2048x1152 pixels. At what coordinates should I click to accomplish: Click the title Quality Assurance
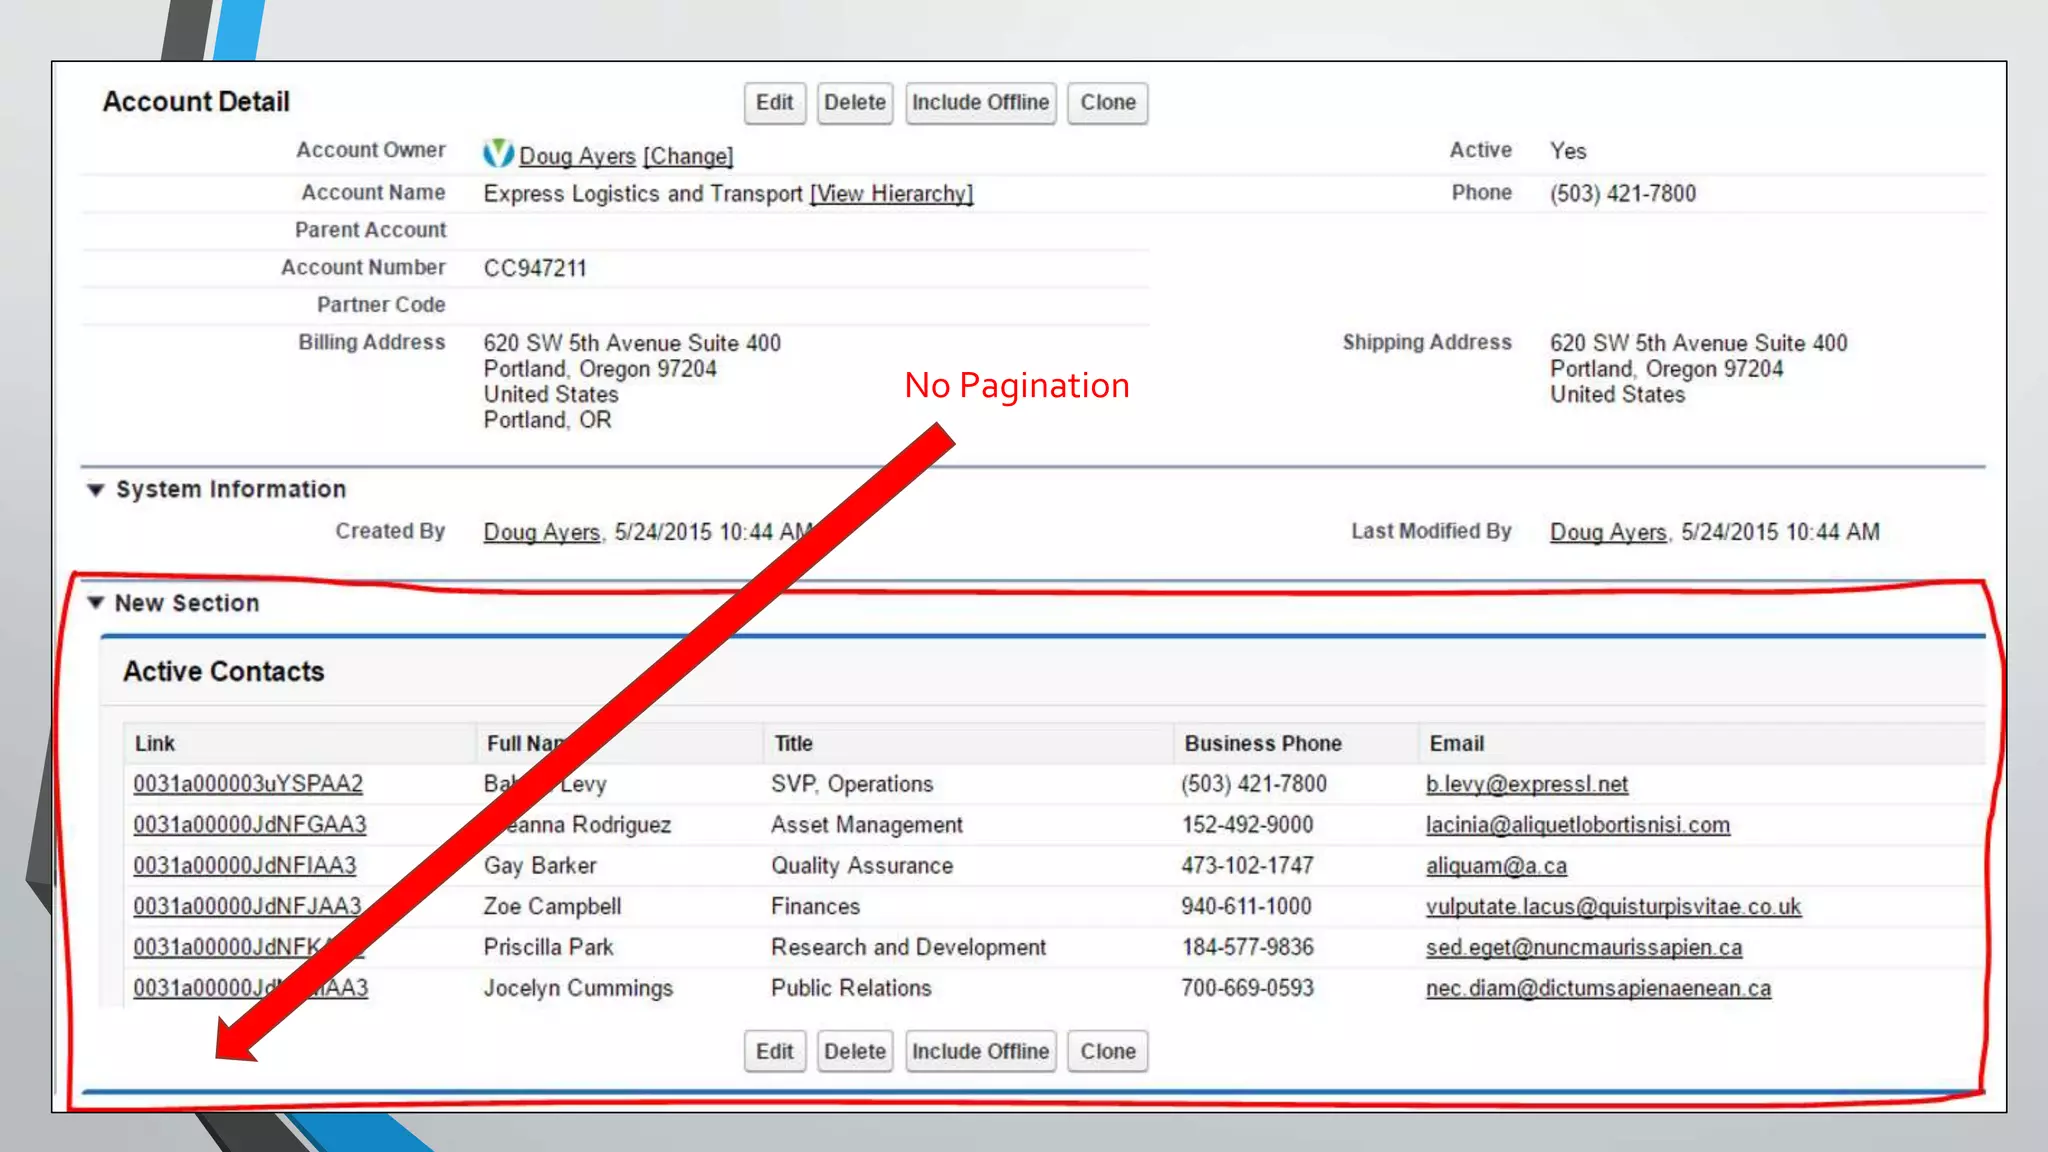[x=862, y=866]
